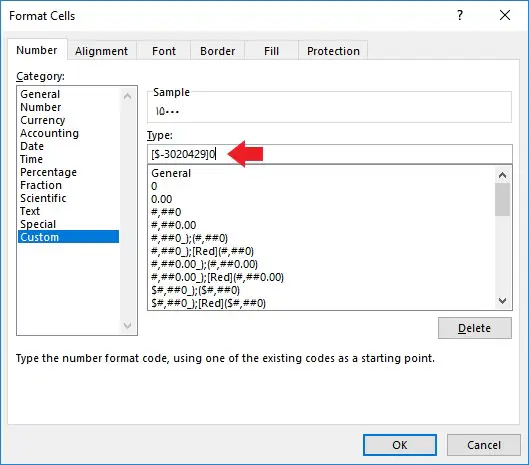
Task: Open the Font tab
Action: [164, 51]
